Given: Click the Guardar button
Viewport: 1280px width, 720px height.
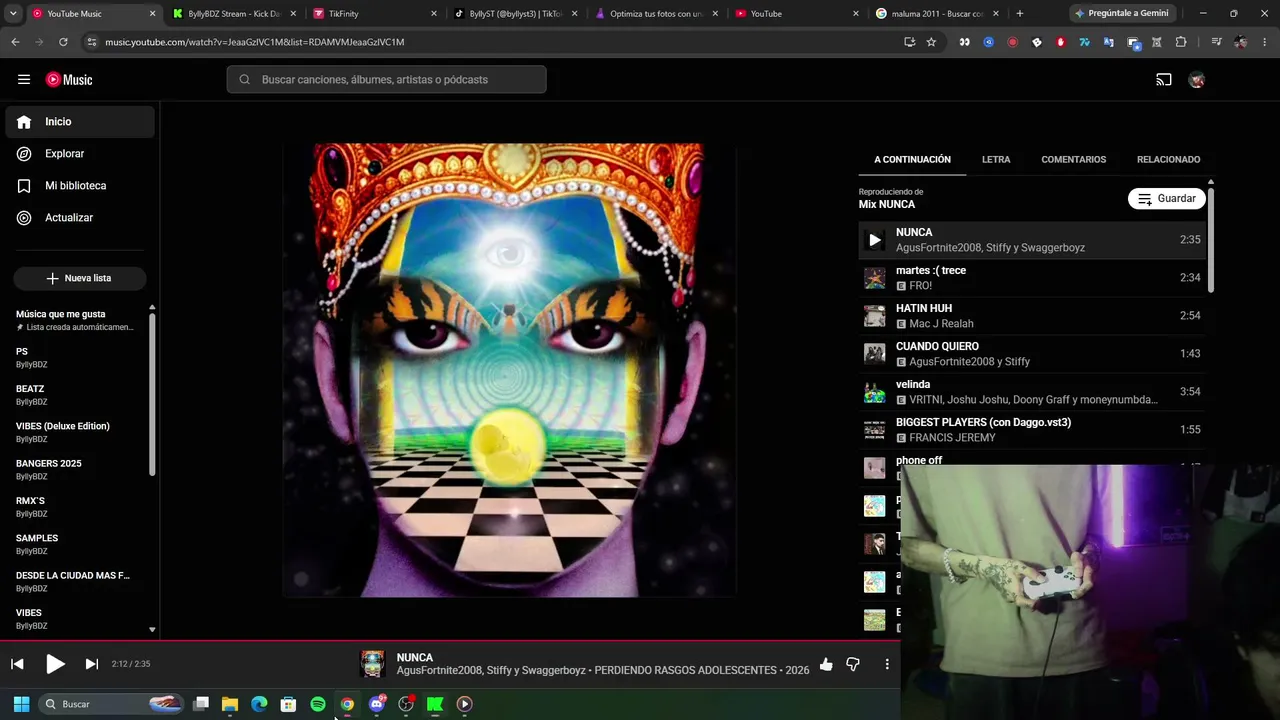Looking at the screenshot, I should point(1167,199).
